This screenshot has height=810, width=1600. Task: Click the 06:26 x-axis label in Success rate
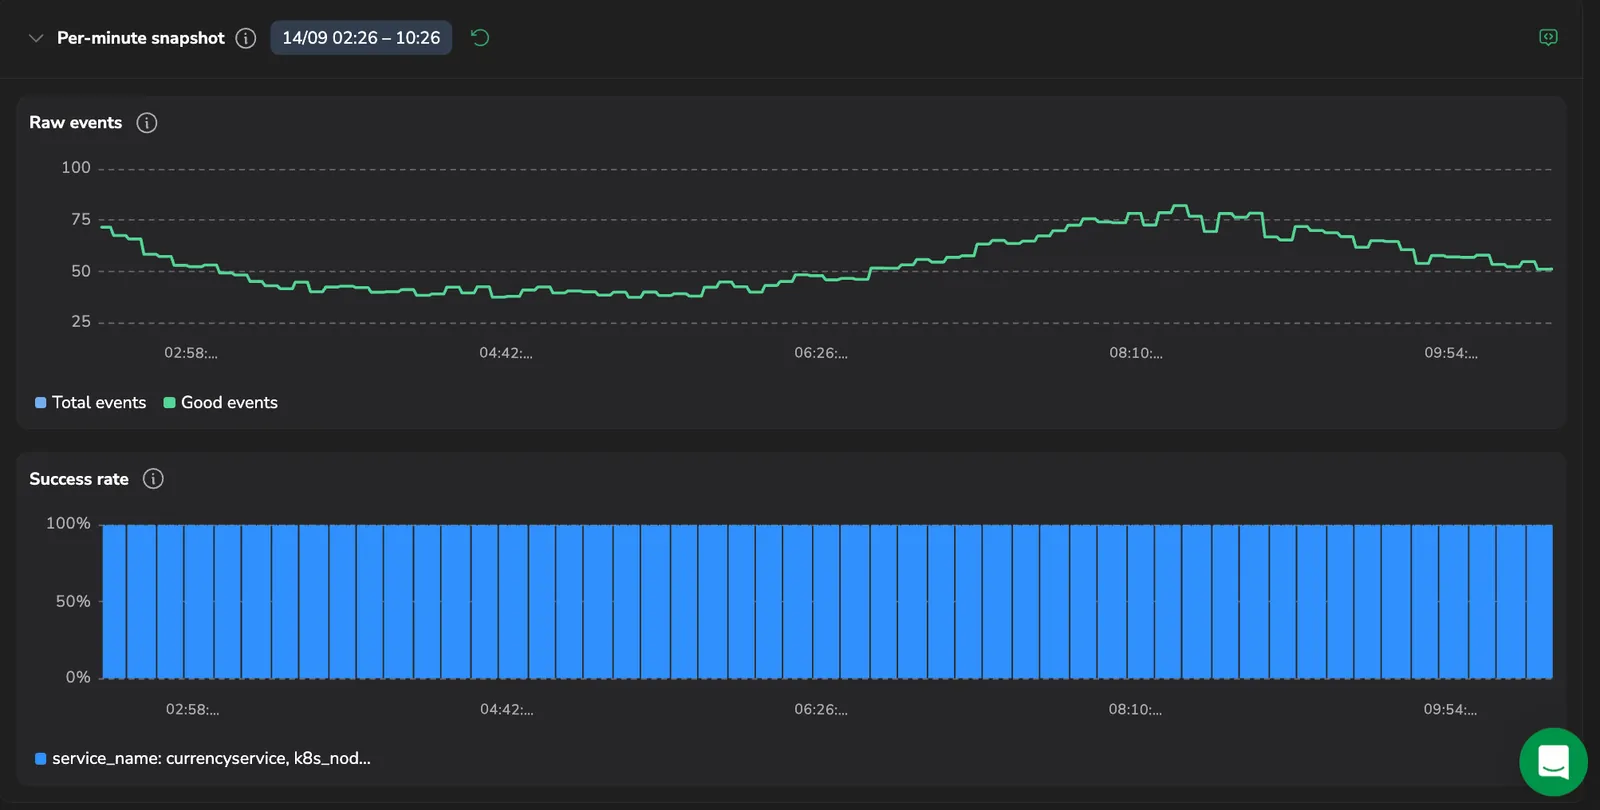(821, 710)
